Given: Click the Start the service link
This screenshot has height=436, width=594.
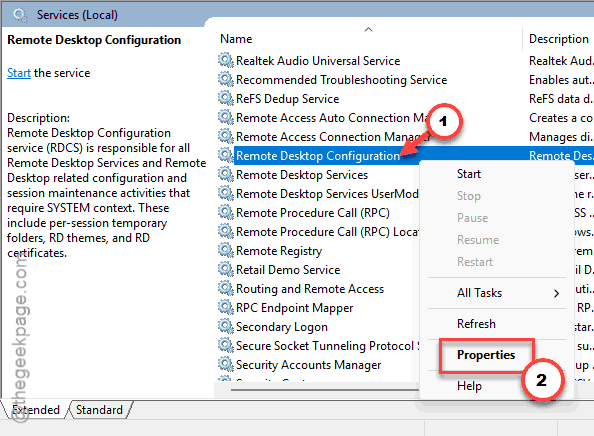Looking at the screenshot, I should 19,73.
